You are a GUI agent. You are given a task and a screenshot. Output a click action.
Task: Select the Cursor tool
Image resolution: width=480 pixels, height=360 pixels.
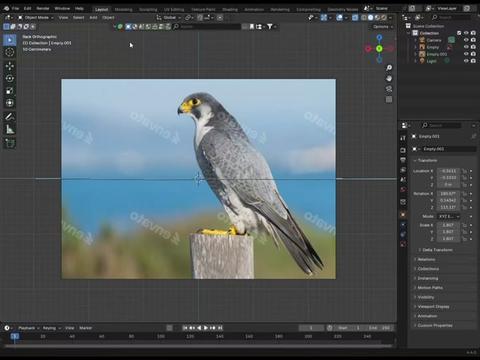pyautogui.click(x=10, y=52)
